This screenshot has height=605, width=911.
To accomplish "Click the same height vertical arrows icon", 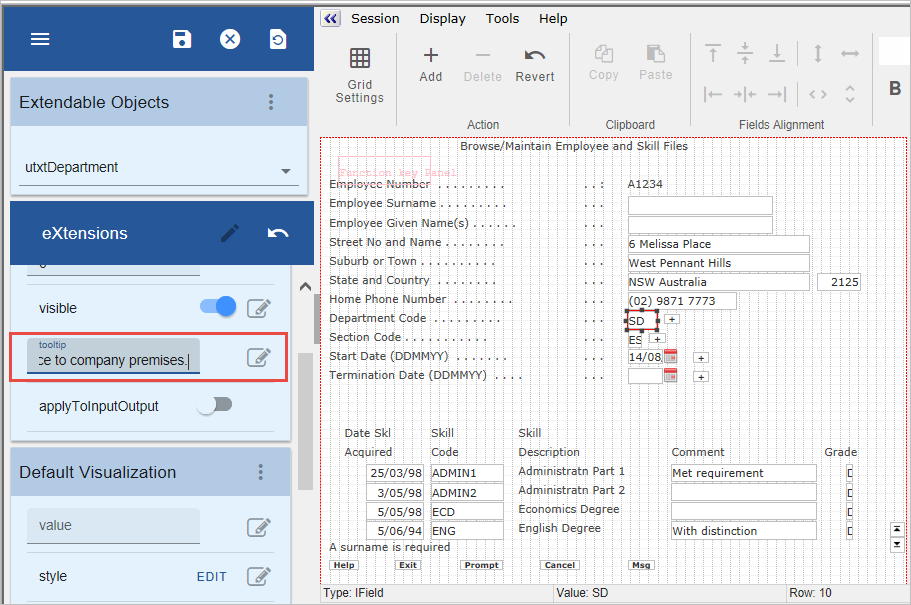I will (818, 53).
